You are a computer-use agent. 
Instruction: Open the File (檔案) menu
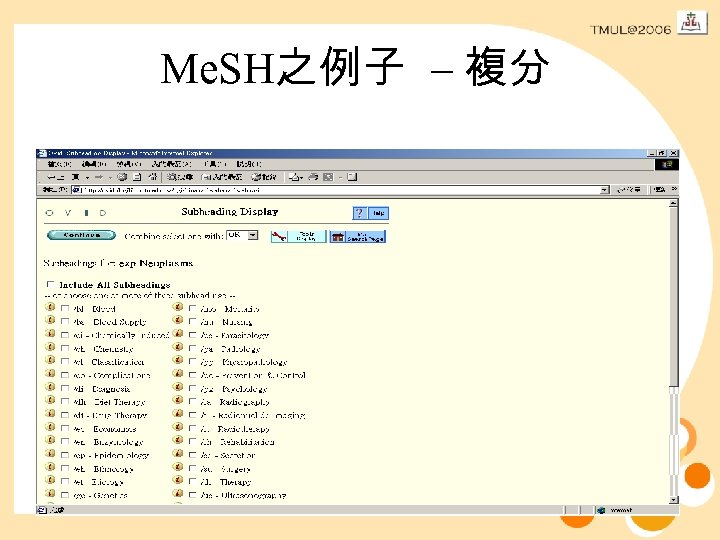(x=60, y=164)
